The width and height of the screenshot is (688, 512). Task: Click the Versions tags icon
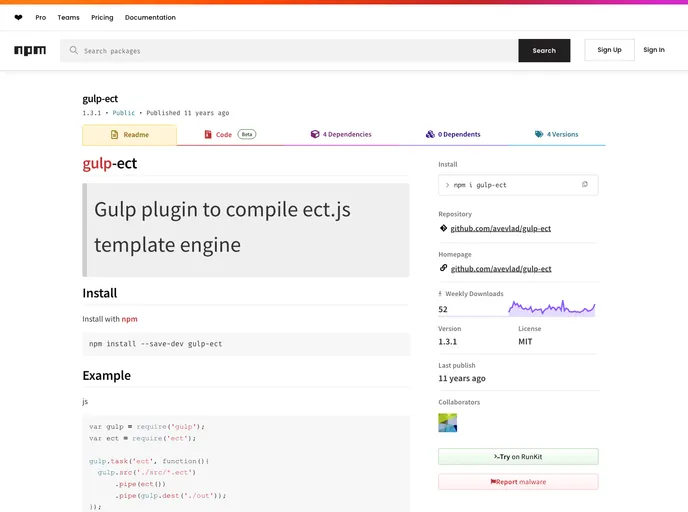[539, 134]
